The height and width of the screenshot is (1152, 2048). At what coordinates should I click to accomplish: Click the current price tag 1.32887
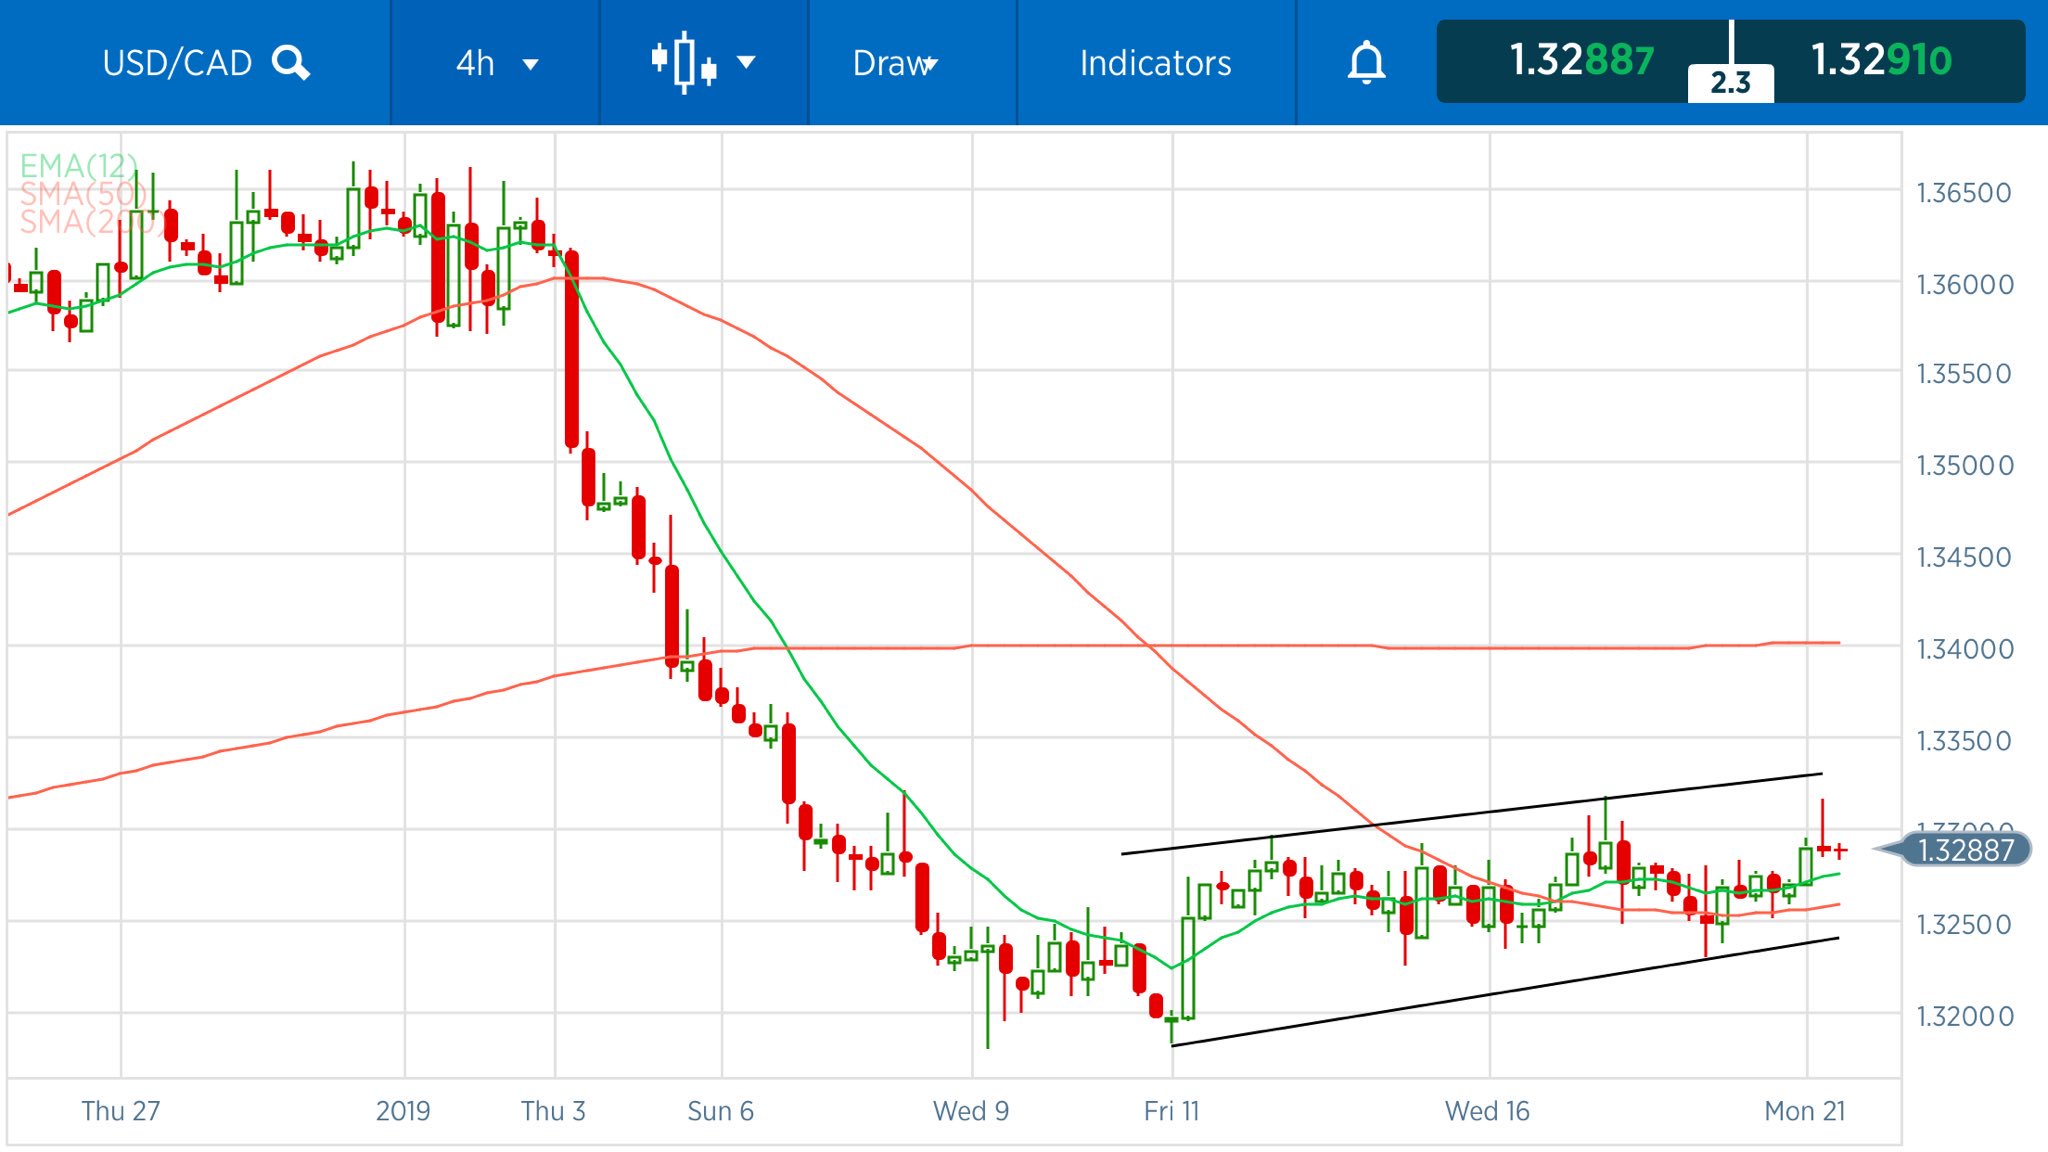click(1964, 850)
